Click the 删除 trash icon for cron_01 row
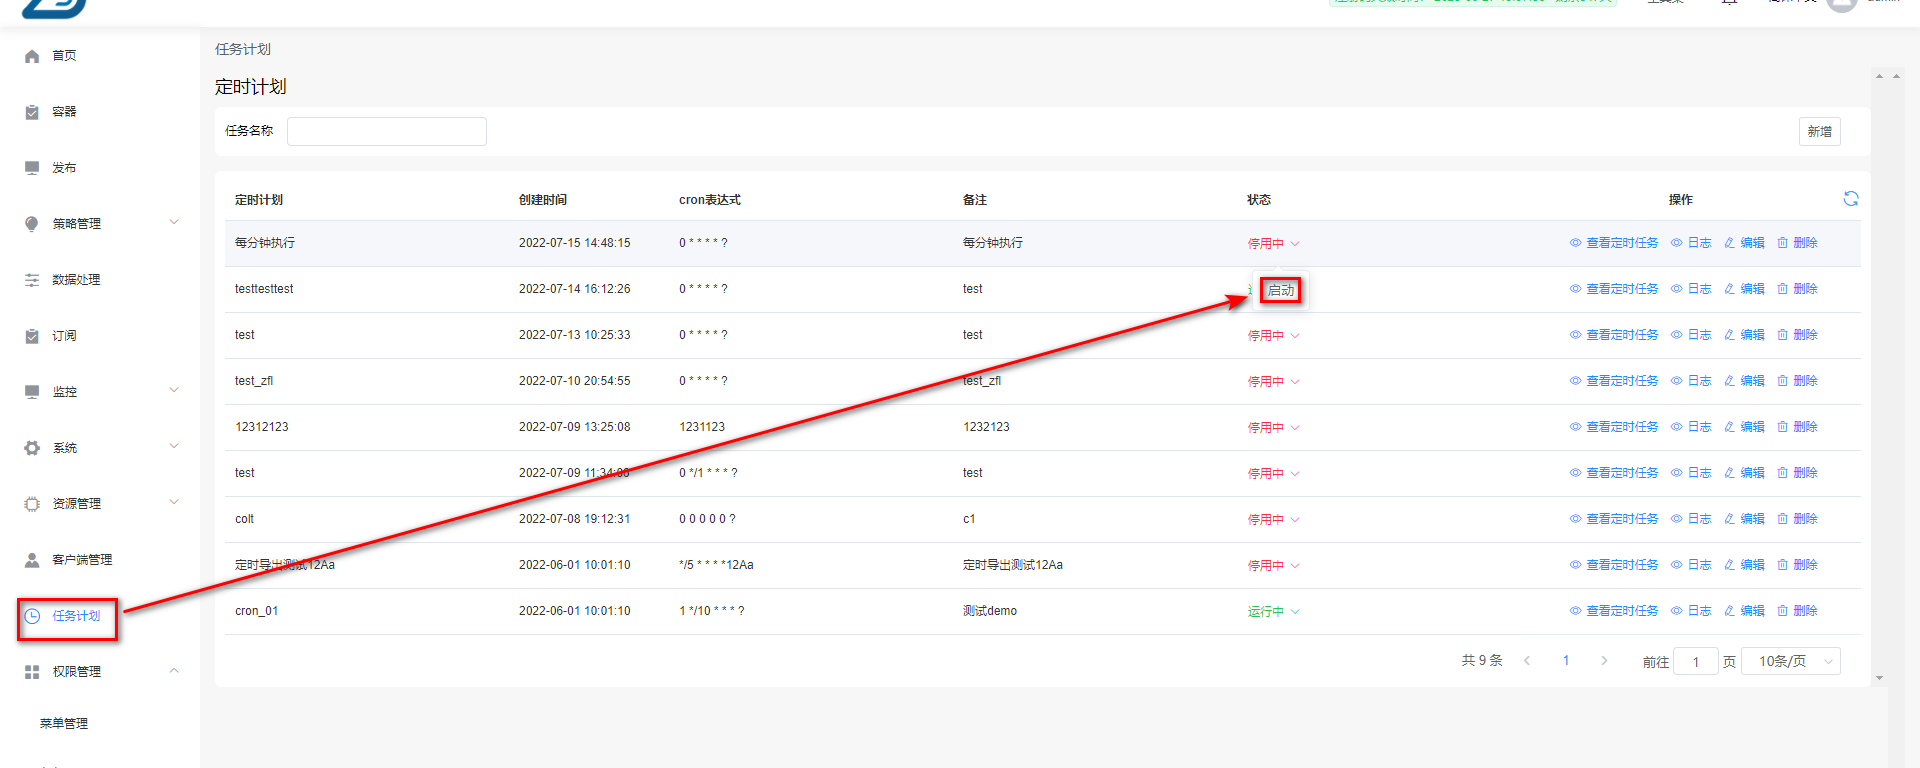The width and height of the screenshot is (1920, 768). (x=1782, y=611)
